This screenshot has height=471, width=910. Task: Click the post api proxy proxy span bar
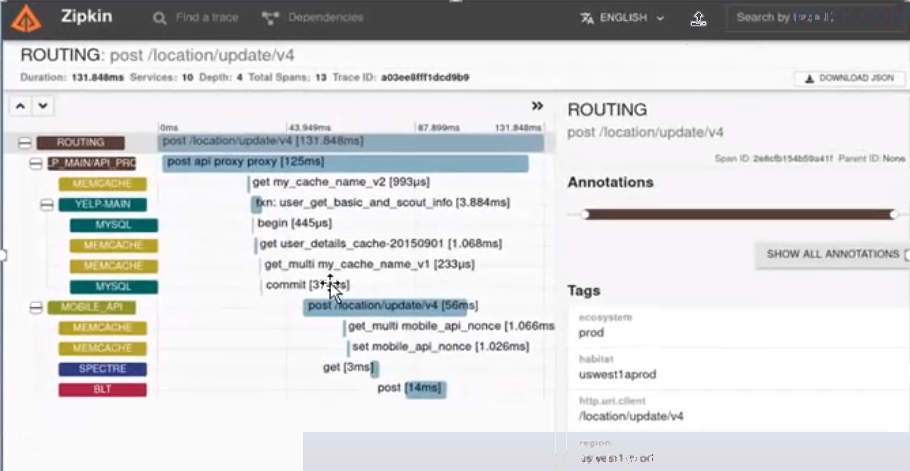coord(345,163)
